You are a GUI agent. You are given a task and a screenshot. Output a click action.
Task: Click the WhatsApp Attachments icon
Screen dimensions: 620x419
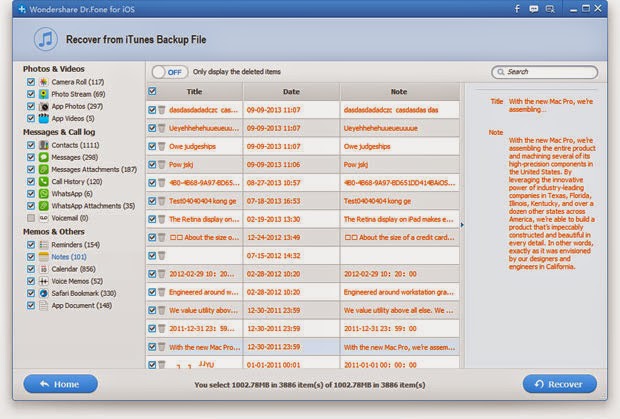(x=43, y=206)
